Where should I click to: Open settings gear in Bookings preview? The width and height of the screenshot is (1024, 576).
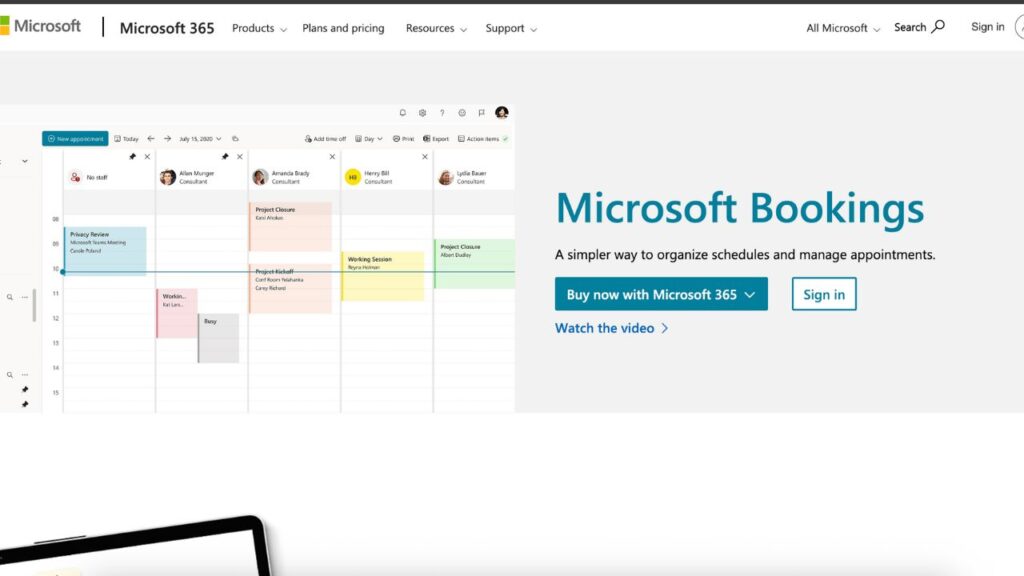tap(423, 113)
